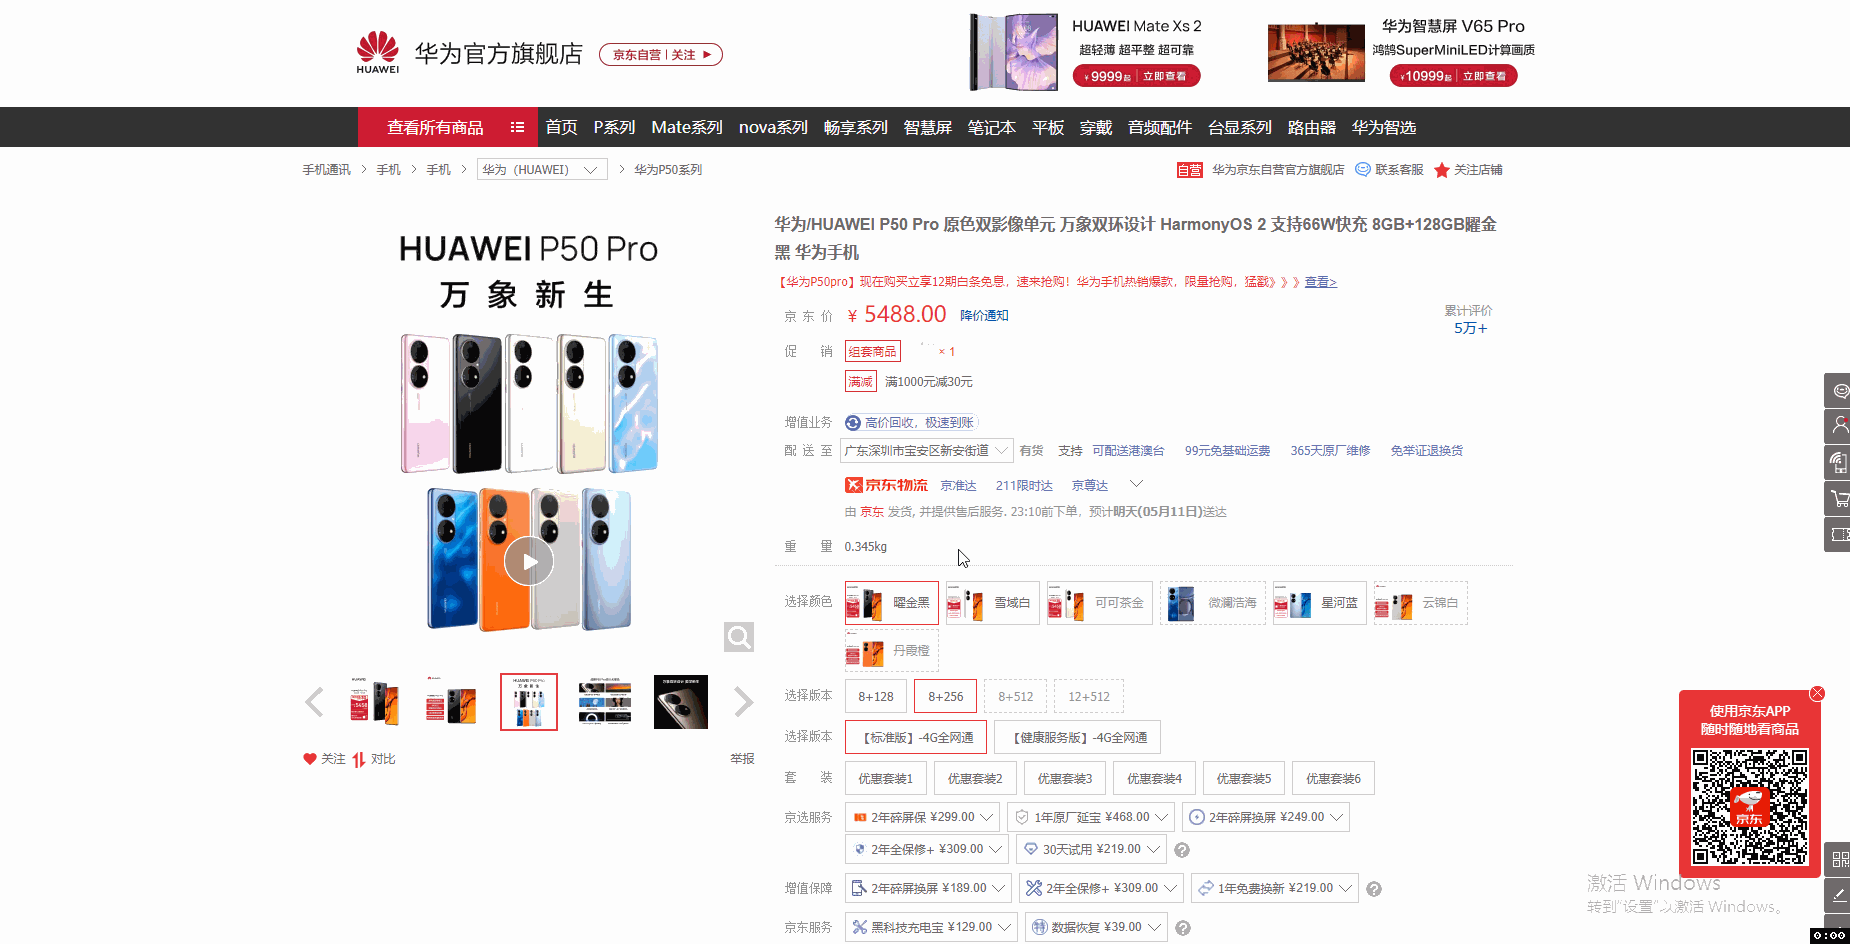Click the red 自营 badge
This screenshot has height=944, width=1850.
pos(1190,170)
